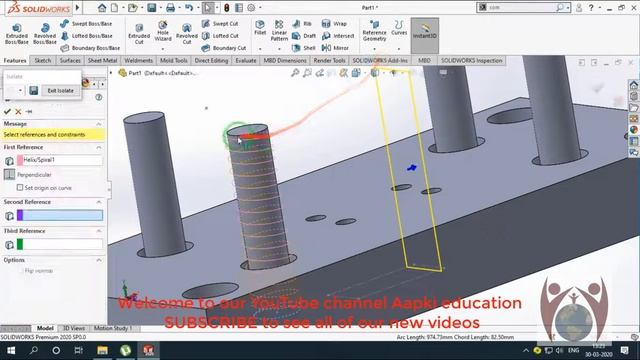This screenshot has height=360, width=640.
Task: Open the Curves tools
Action: pos(399,28)
